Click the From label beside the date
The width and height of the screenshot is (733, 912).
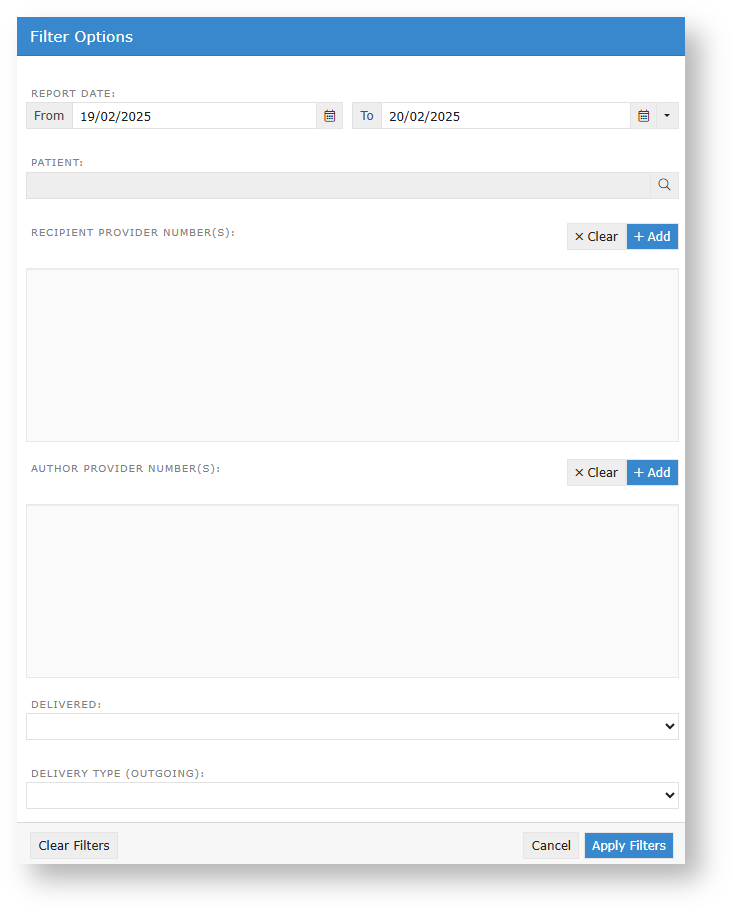(49, 116)
